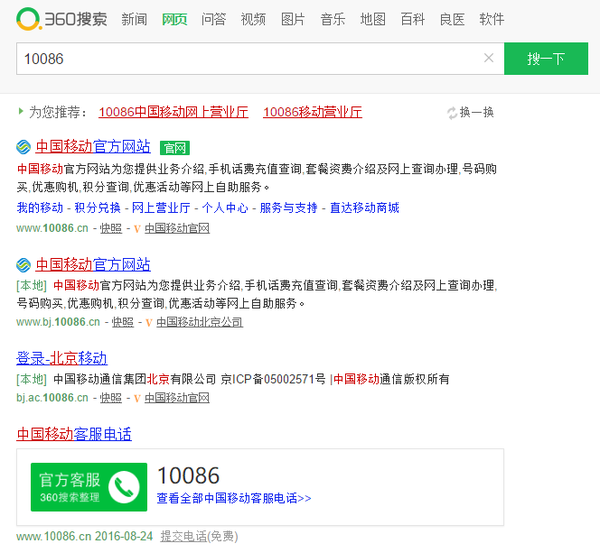This screenshot has width=600, height=553.
Task: Click the V icon on the www.10086.cn result line
Action: point(137,229)
